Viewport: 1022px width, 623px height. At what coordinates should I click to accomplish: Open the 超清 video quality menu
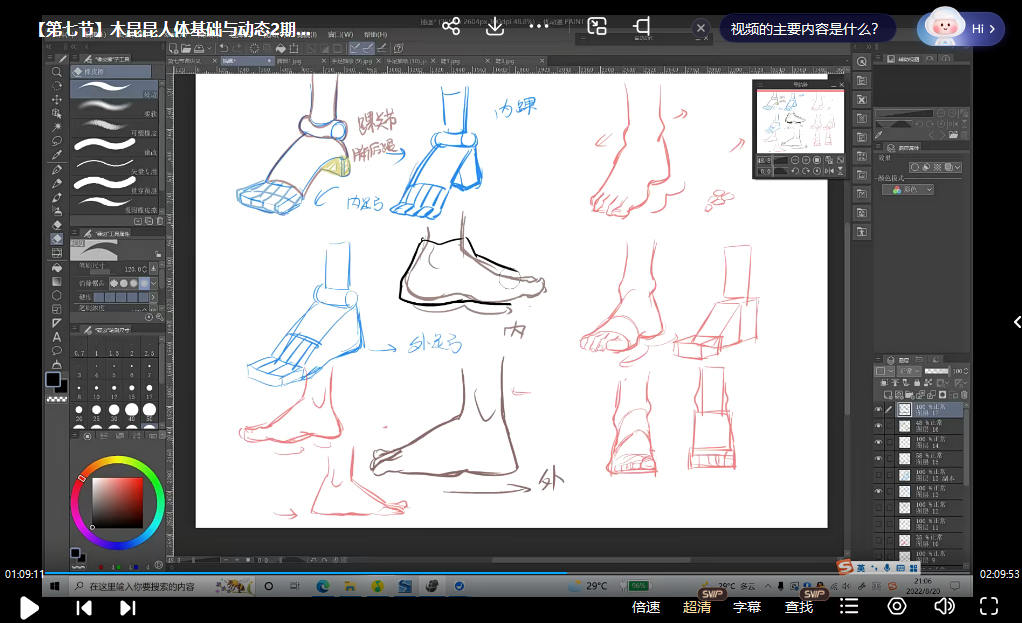tap(697, 606)
